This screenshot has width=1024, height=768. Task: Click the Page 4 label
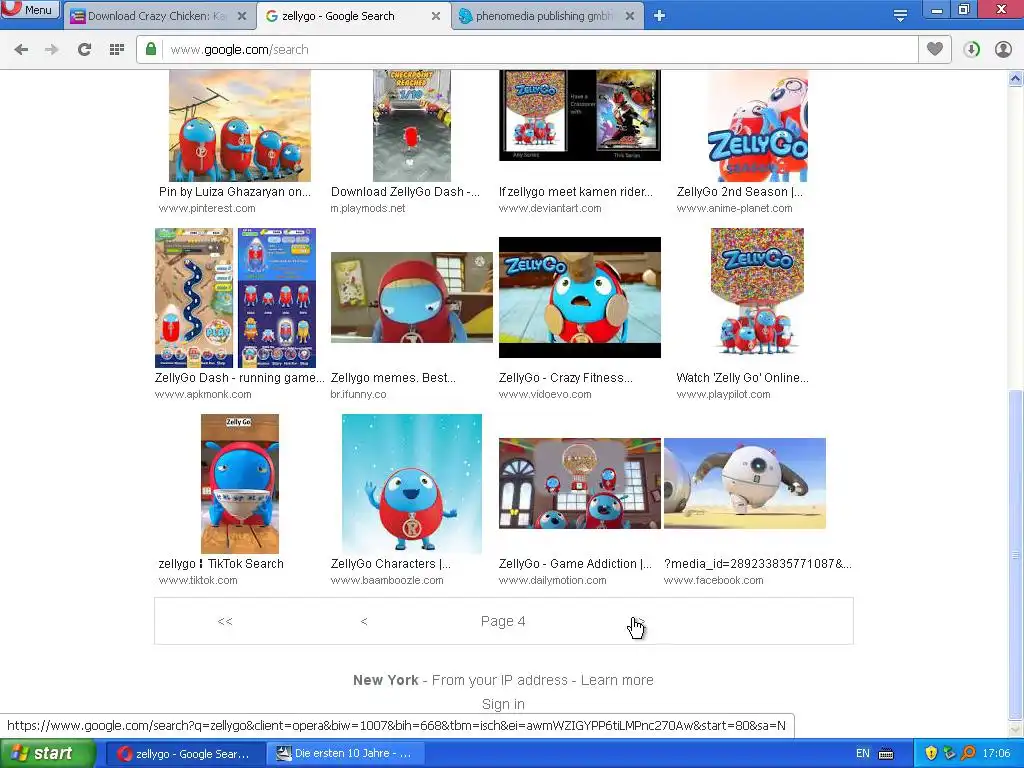click(x=503, y=621)
